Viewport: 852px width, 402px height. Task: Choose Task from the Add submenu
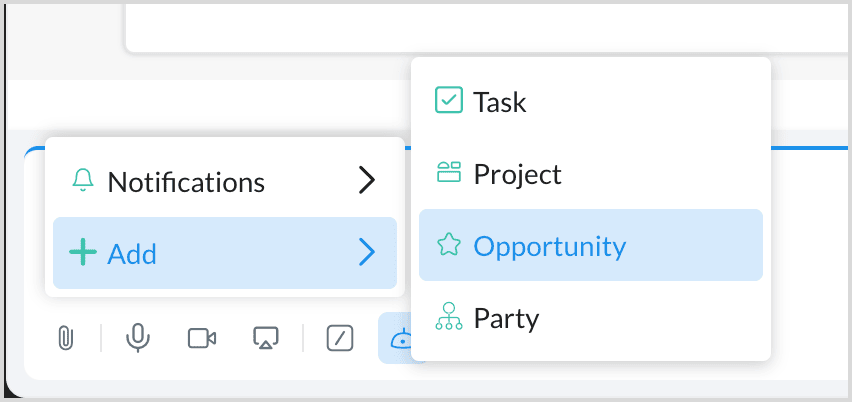coord(500,101)
